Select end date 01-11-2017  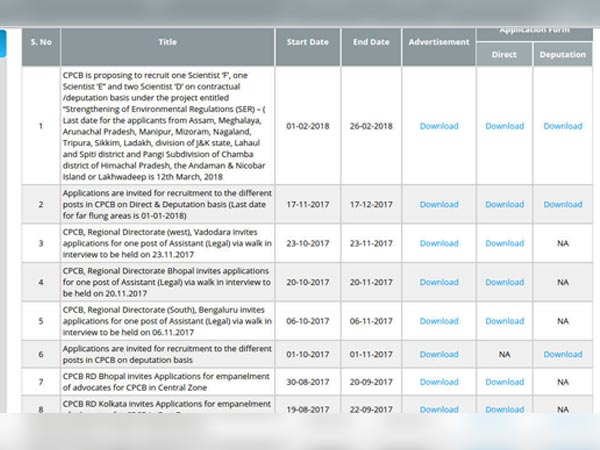371,354
